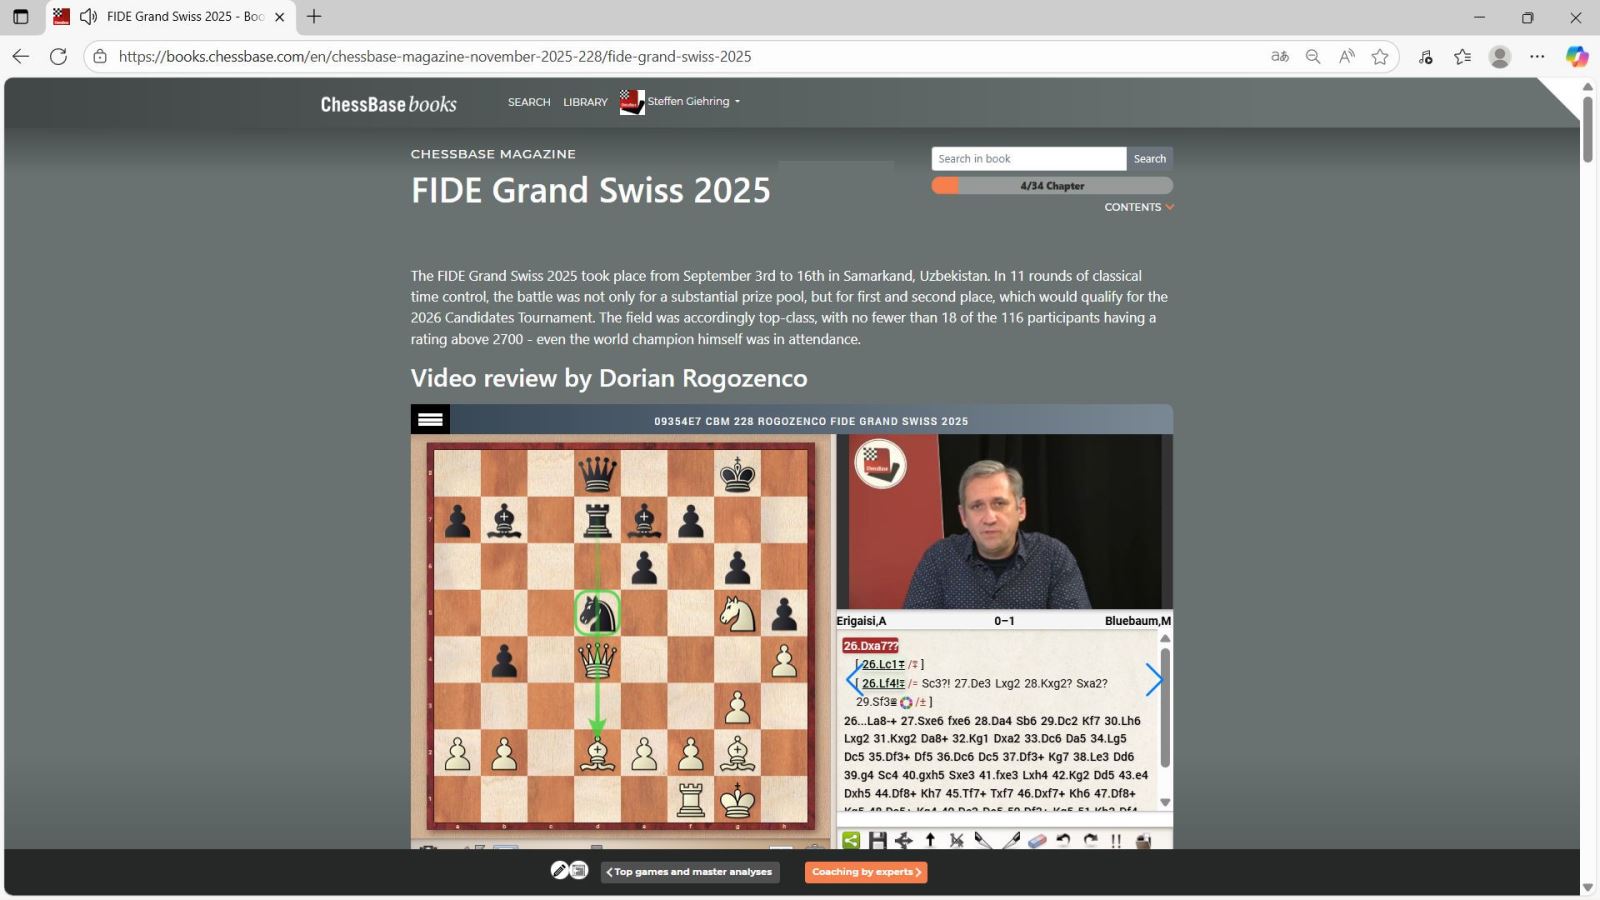Image resolution: width=1600 pixels, height=900 pixels.
Task: Toggle favorite star for this page
Action: [1380, 57]
